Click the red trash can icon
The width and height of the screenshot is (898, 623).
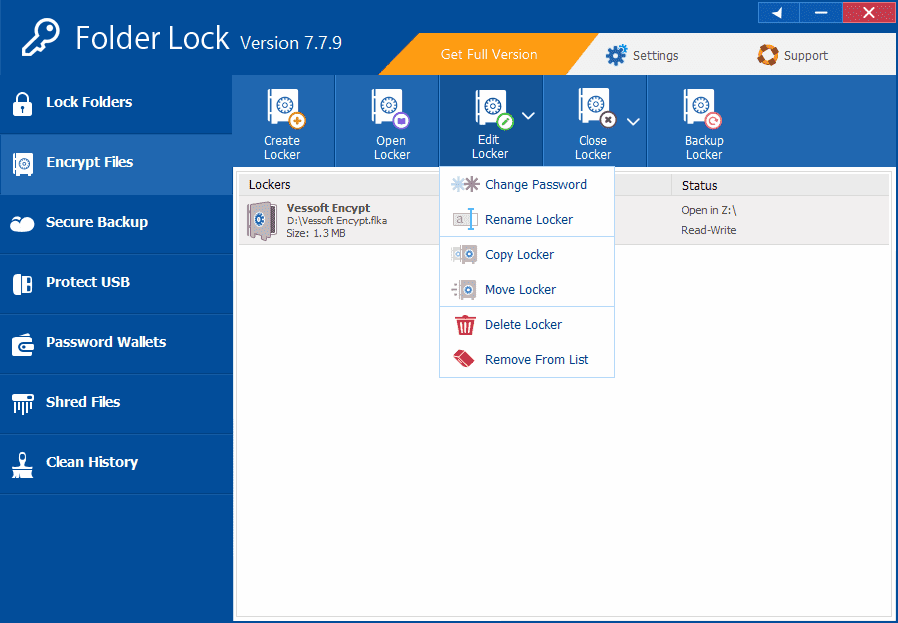point(465,325)
